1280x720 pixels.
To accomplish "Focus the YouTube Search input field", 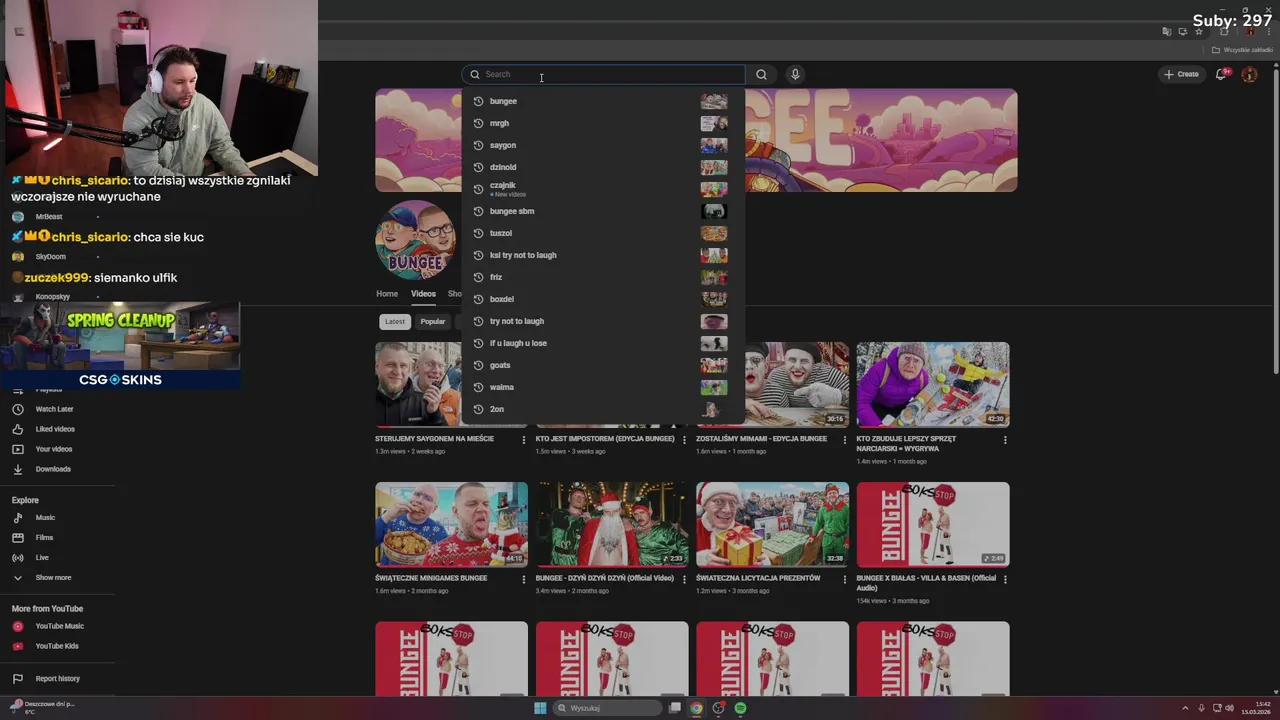I will tap(604, 74).
